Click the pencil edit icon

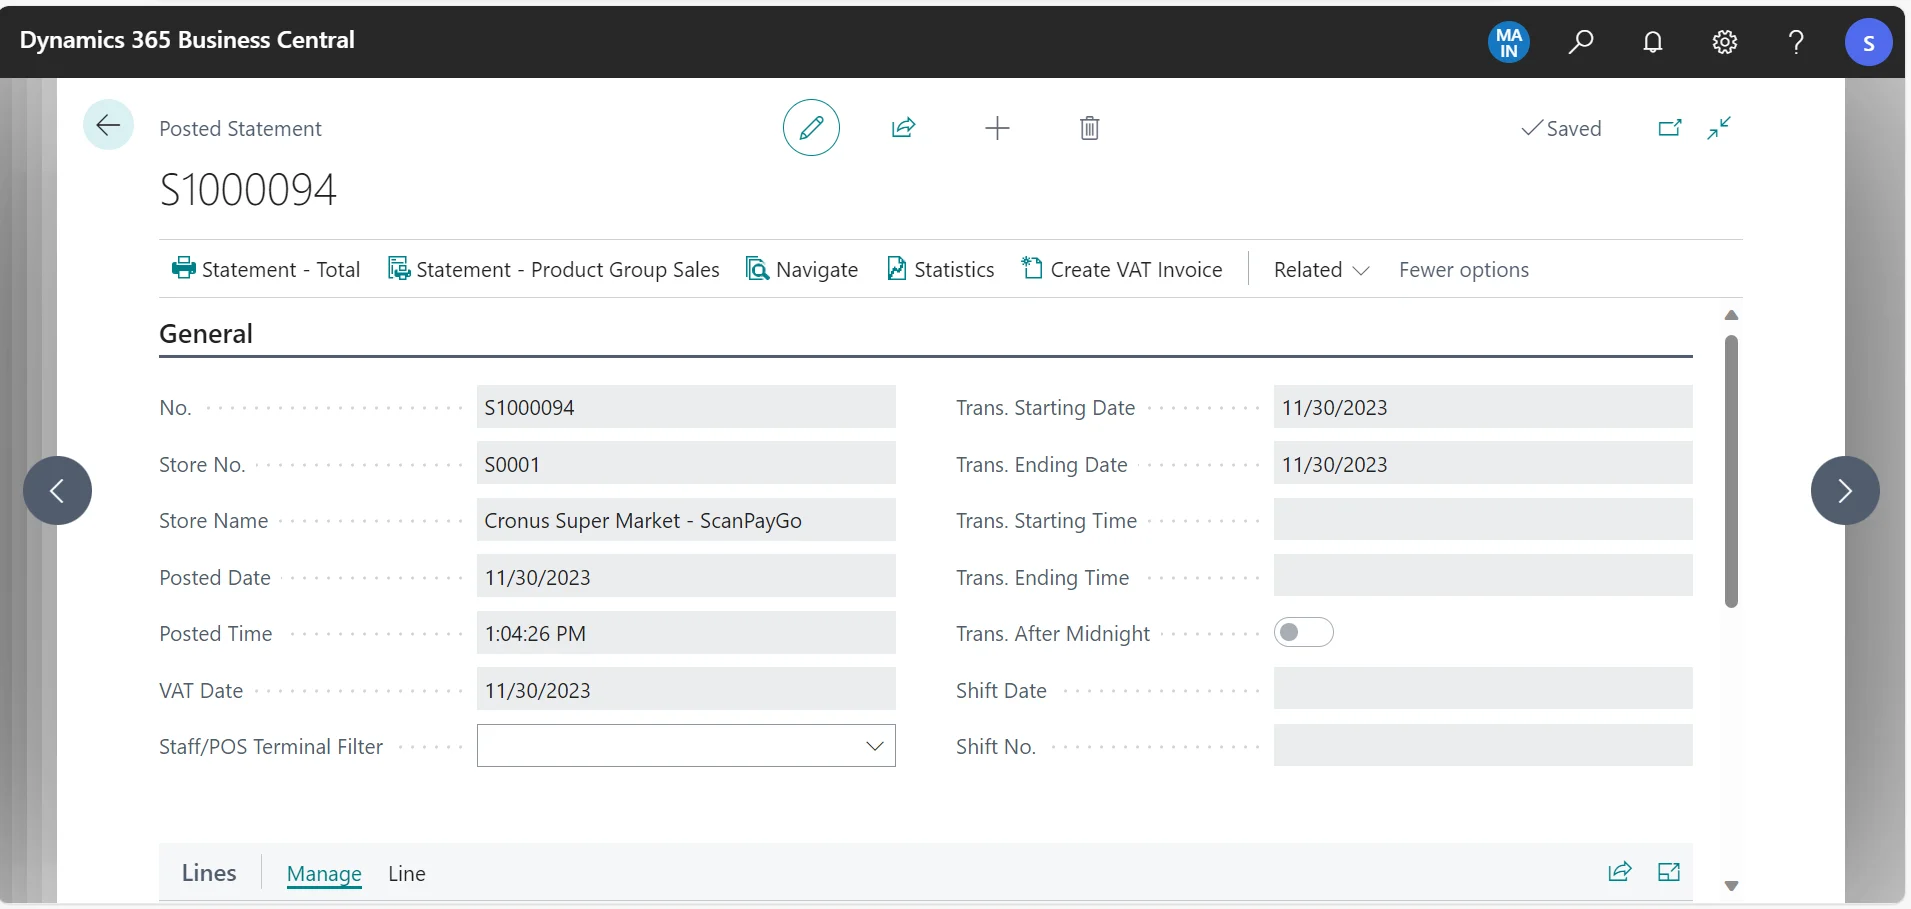point(810,128)
